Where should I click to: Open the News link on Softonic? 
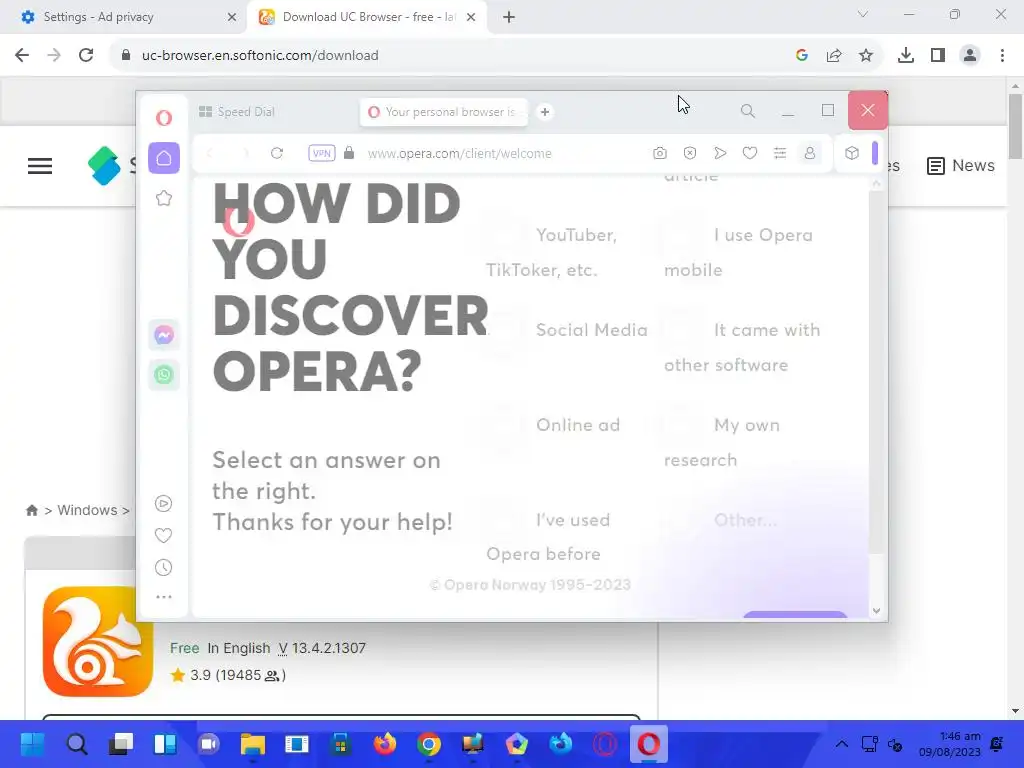(961, 166)
